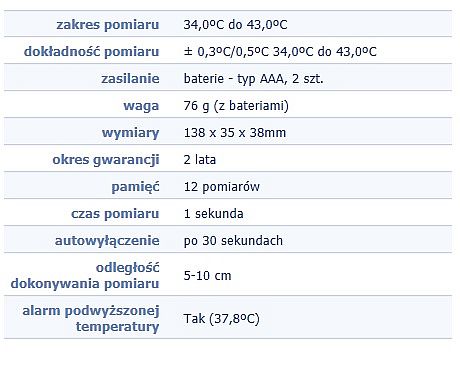Click the "autowyłączenie" label
The height and width of the screenshot is (366, 460).
(107, 241)
